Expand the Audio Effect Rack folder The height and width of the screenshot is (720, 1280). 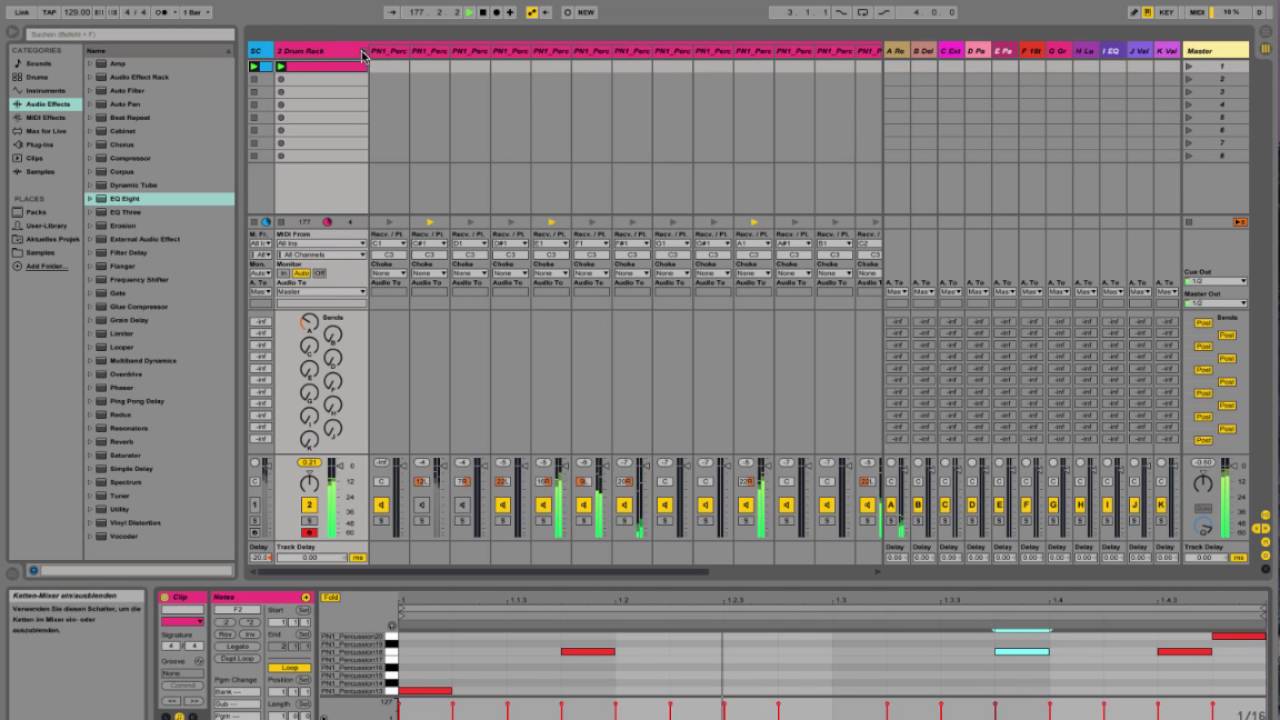tap(90, 77)
